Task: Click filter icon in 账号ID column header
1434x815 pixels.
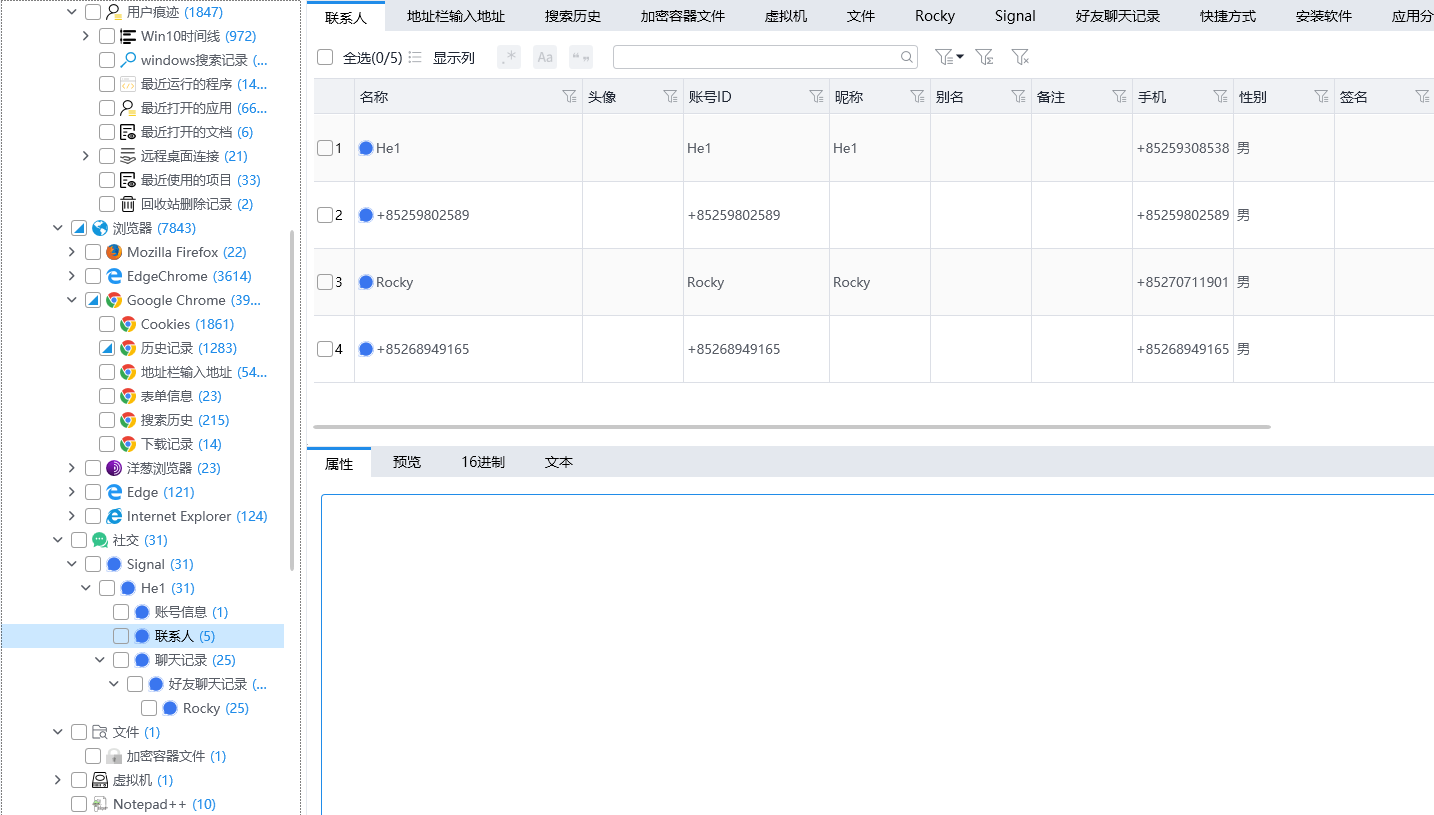Action: pos(816,97)
